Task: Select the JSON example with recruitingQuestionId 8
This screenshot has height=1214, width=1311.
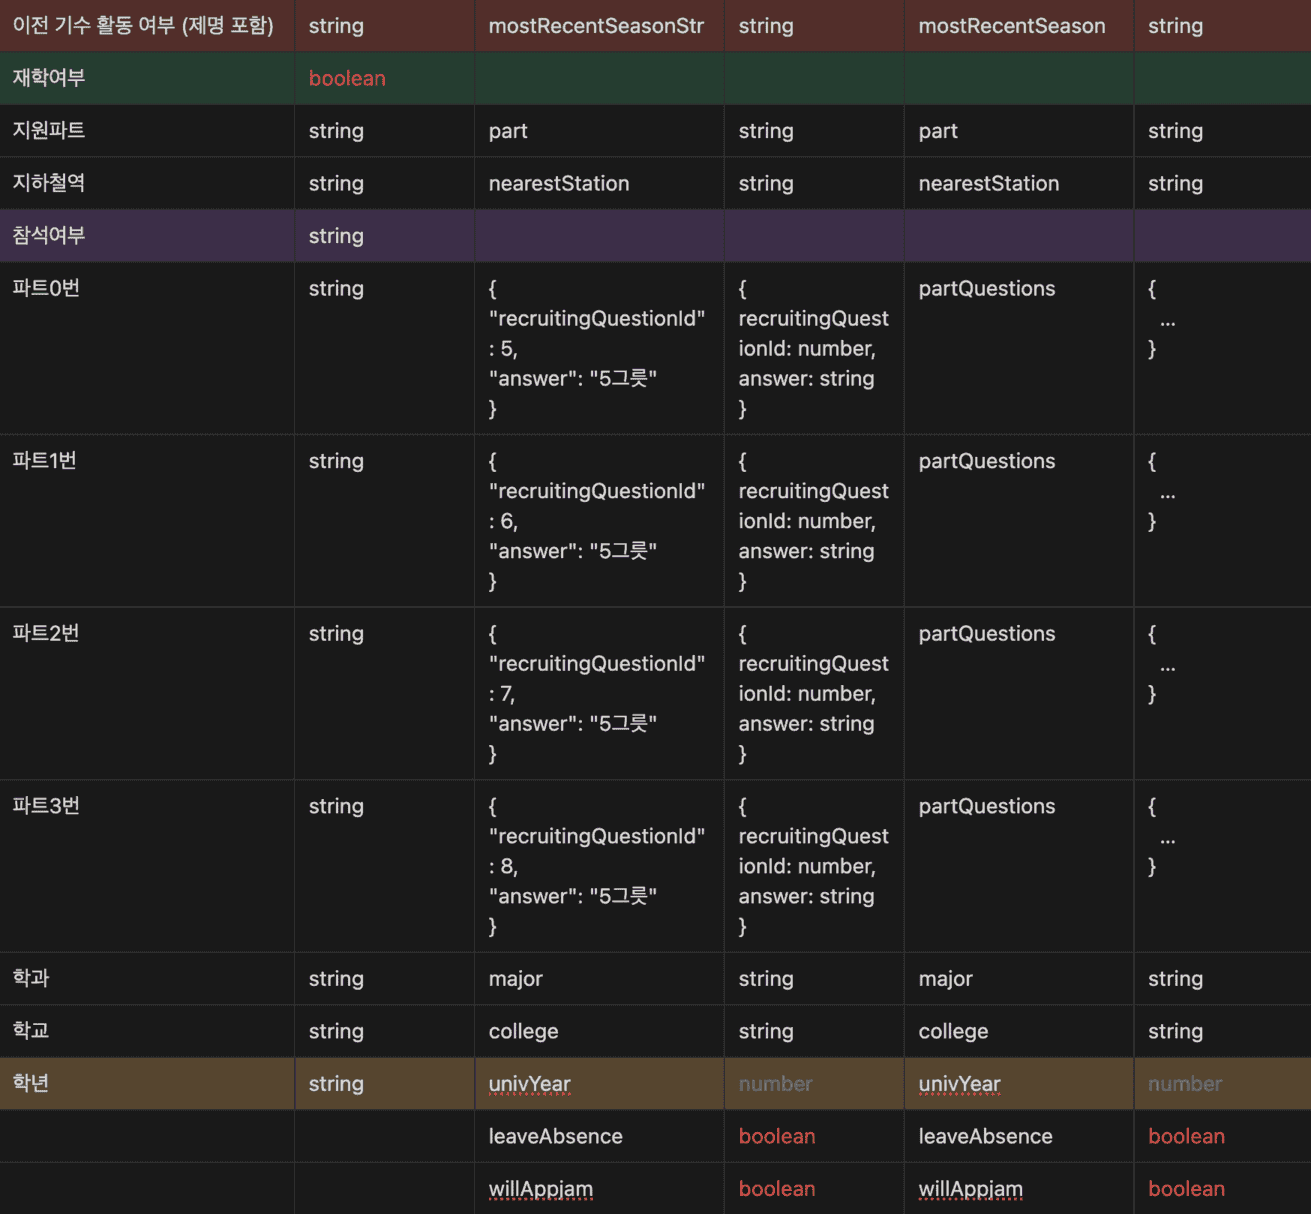Action: tap(596, 866)
